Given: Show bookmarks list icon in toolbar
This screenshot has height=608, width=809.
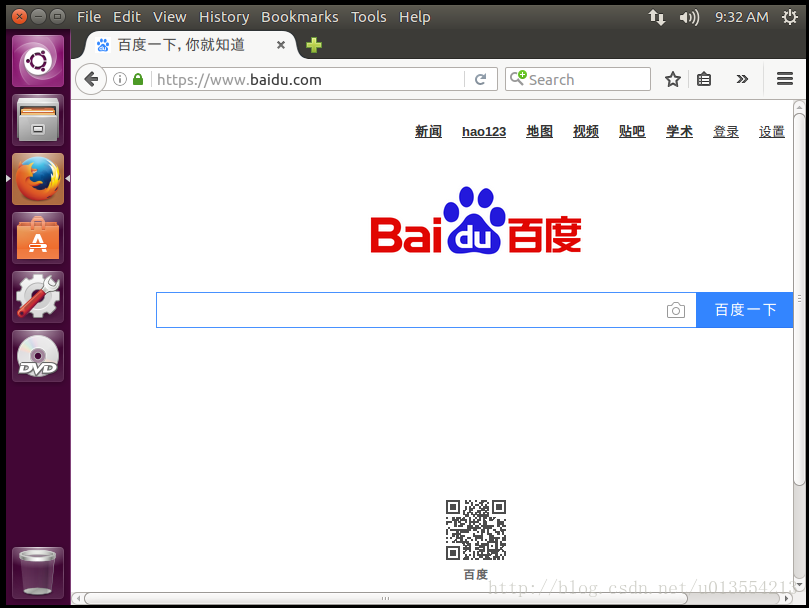Looking at the screenshot, I should [704, 79].
